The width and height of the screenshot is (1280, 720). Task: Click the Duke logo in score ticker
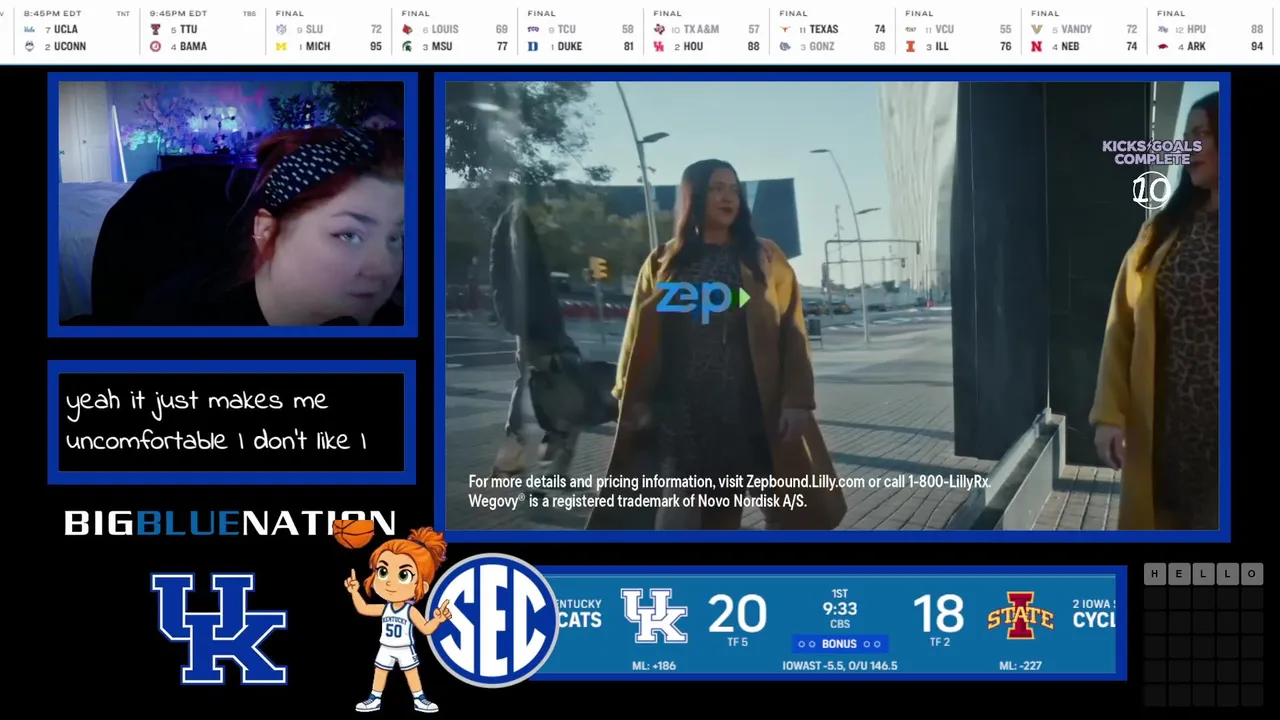pyautogui.click(x=533, y=46)
